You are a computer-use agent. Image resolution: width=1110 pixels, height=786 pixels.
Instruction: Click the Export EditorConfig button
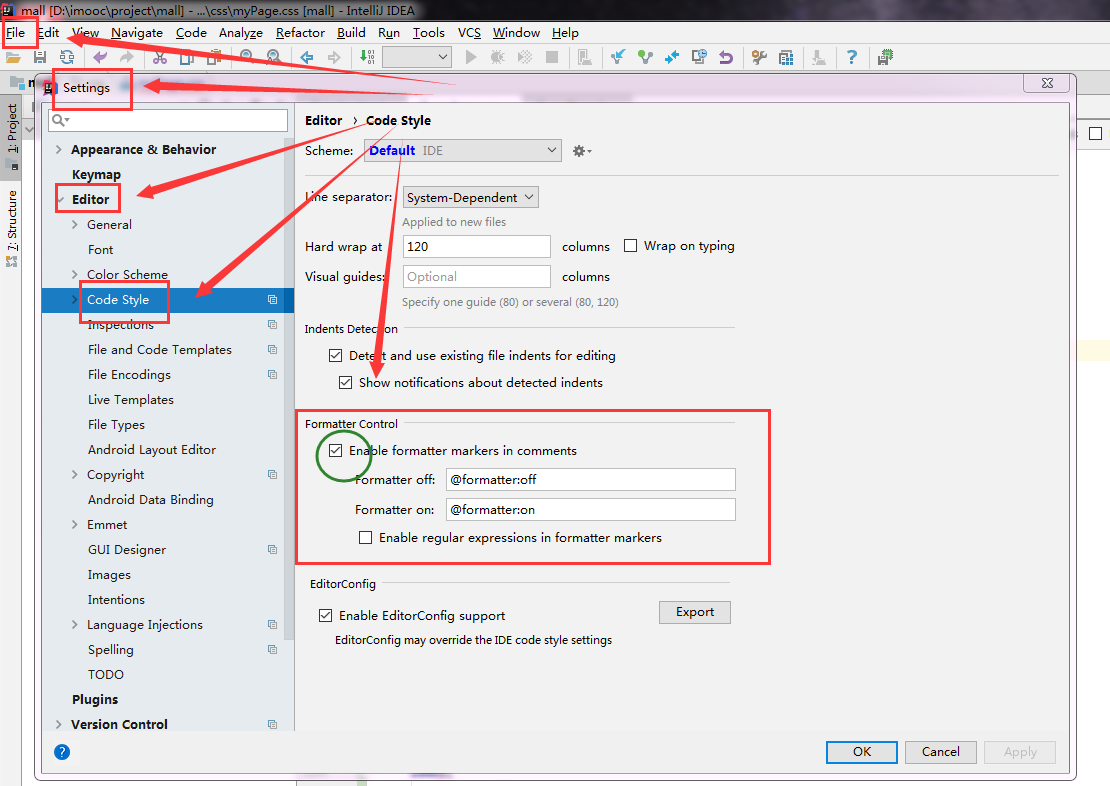[x=694, y=612]
